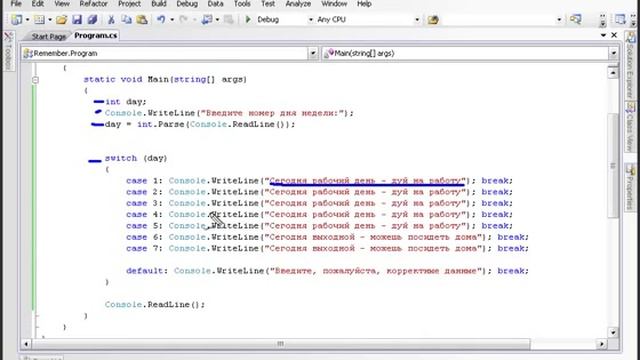The image size is (640, 360).
Task: Click the 'default:' line in switch block
Action: click(x=327, y=271)
